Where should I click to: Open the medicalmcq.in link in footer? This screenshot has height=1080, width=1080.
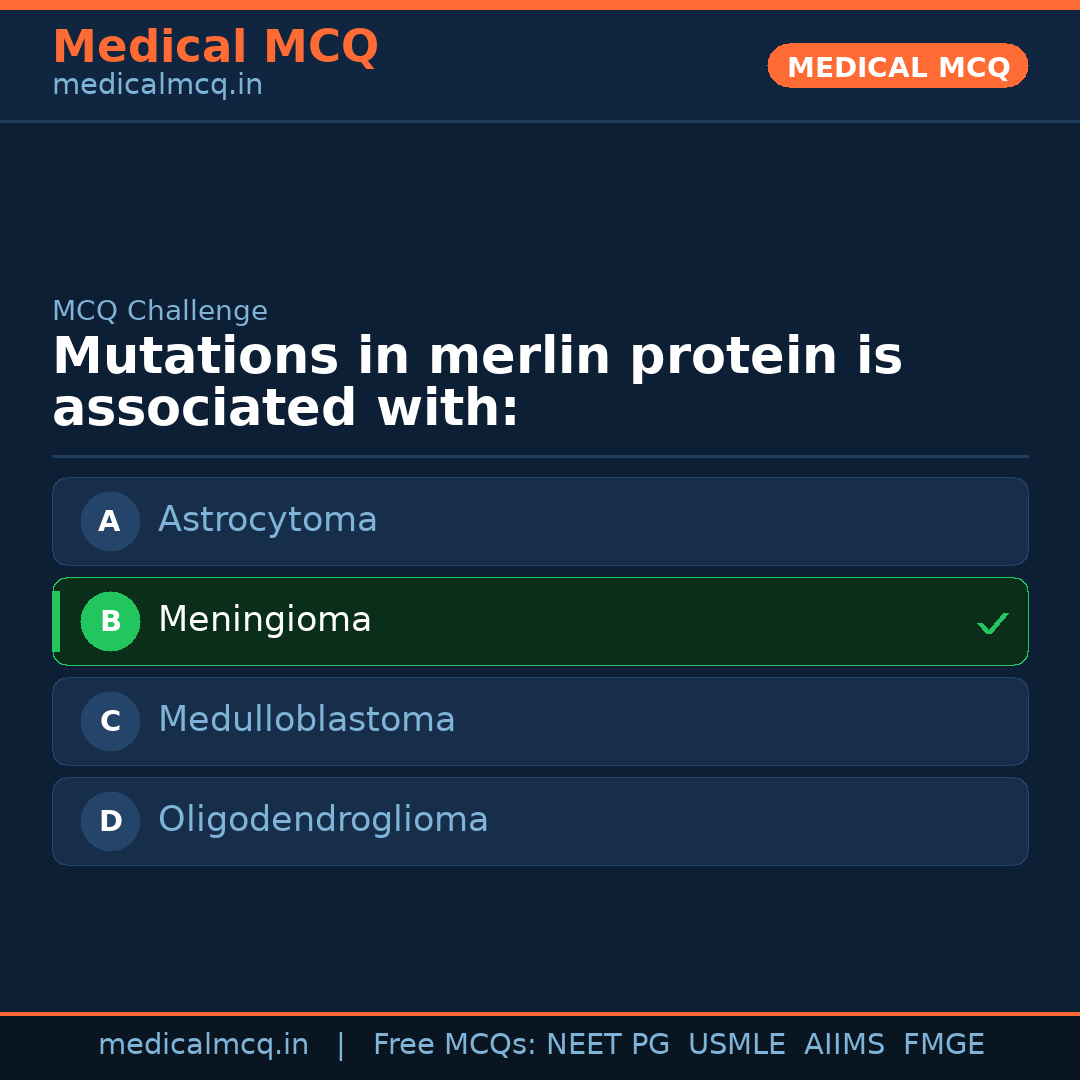pos(203,1045)
